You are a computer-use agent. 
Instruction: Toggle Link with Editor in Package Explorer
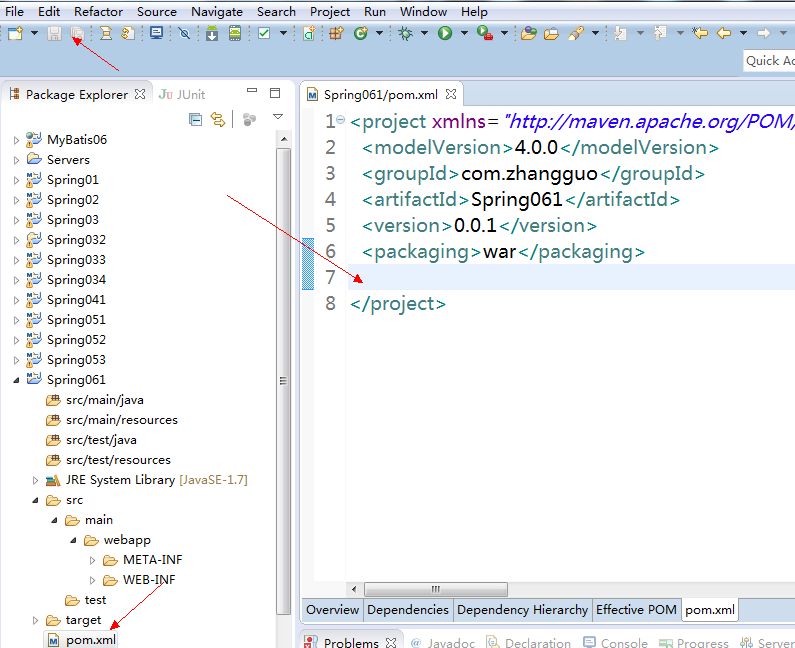click(x=218, y=120)
